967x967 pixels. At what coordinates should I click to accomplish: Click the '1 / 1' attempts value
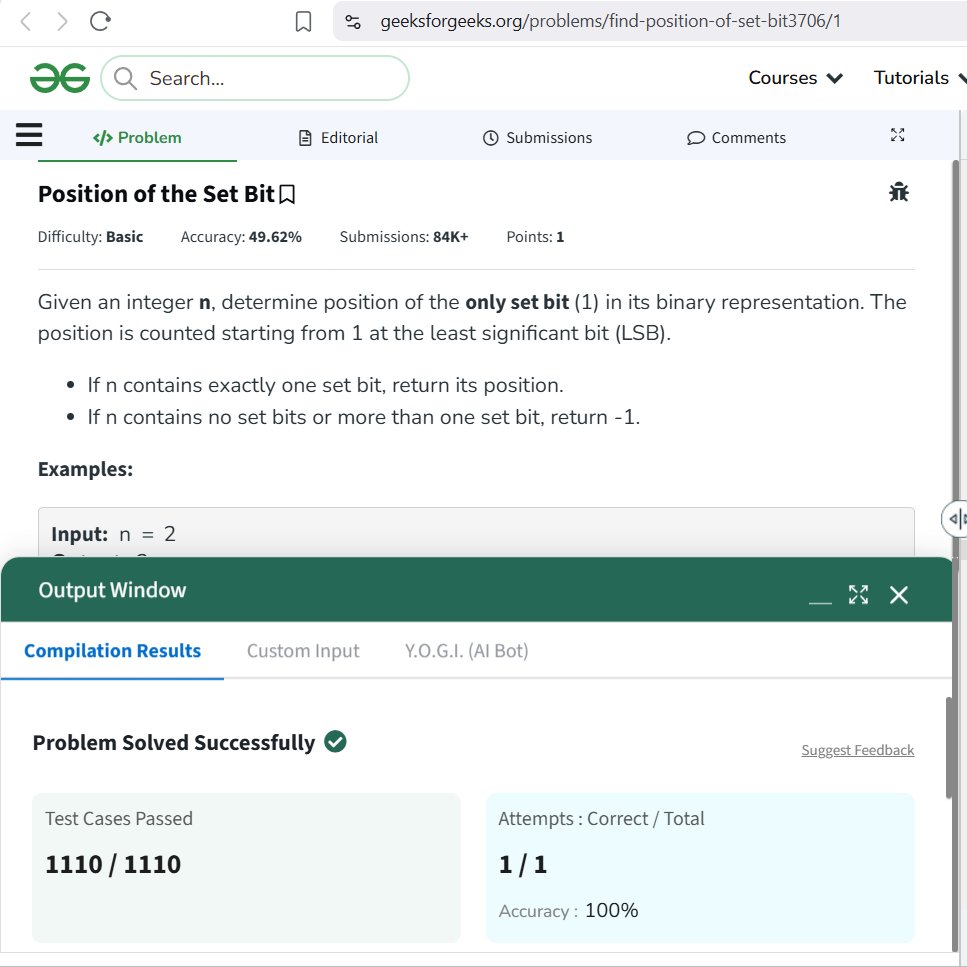click(x=523, y=865)
